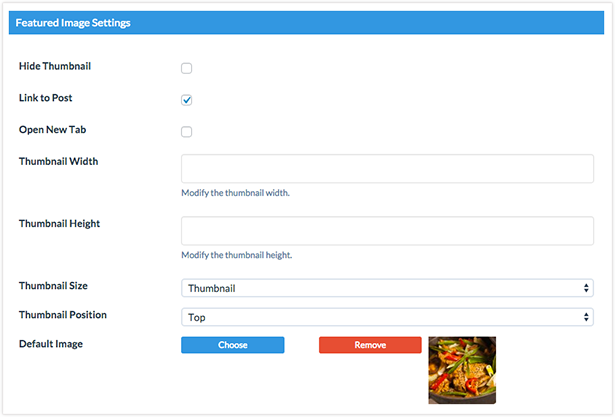The height and width of the screenshot is (417, 615).
Task: Focus the Thumbnail Height input field
Action: pyautogui.click(x=387, y=231)
